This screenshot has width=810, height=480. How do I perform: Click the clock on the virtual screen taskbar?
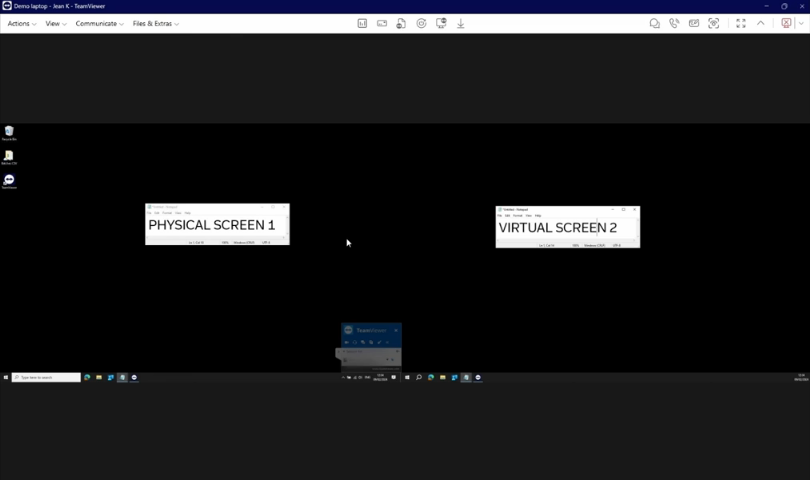click(x=801, y=377)
